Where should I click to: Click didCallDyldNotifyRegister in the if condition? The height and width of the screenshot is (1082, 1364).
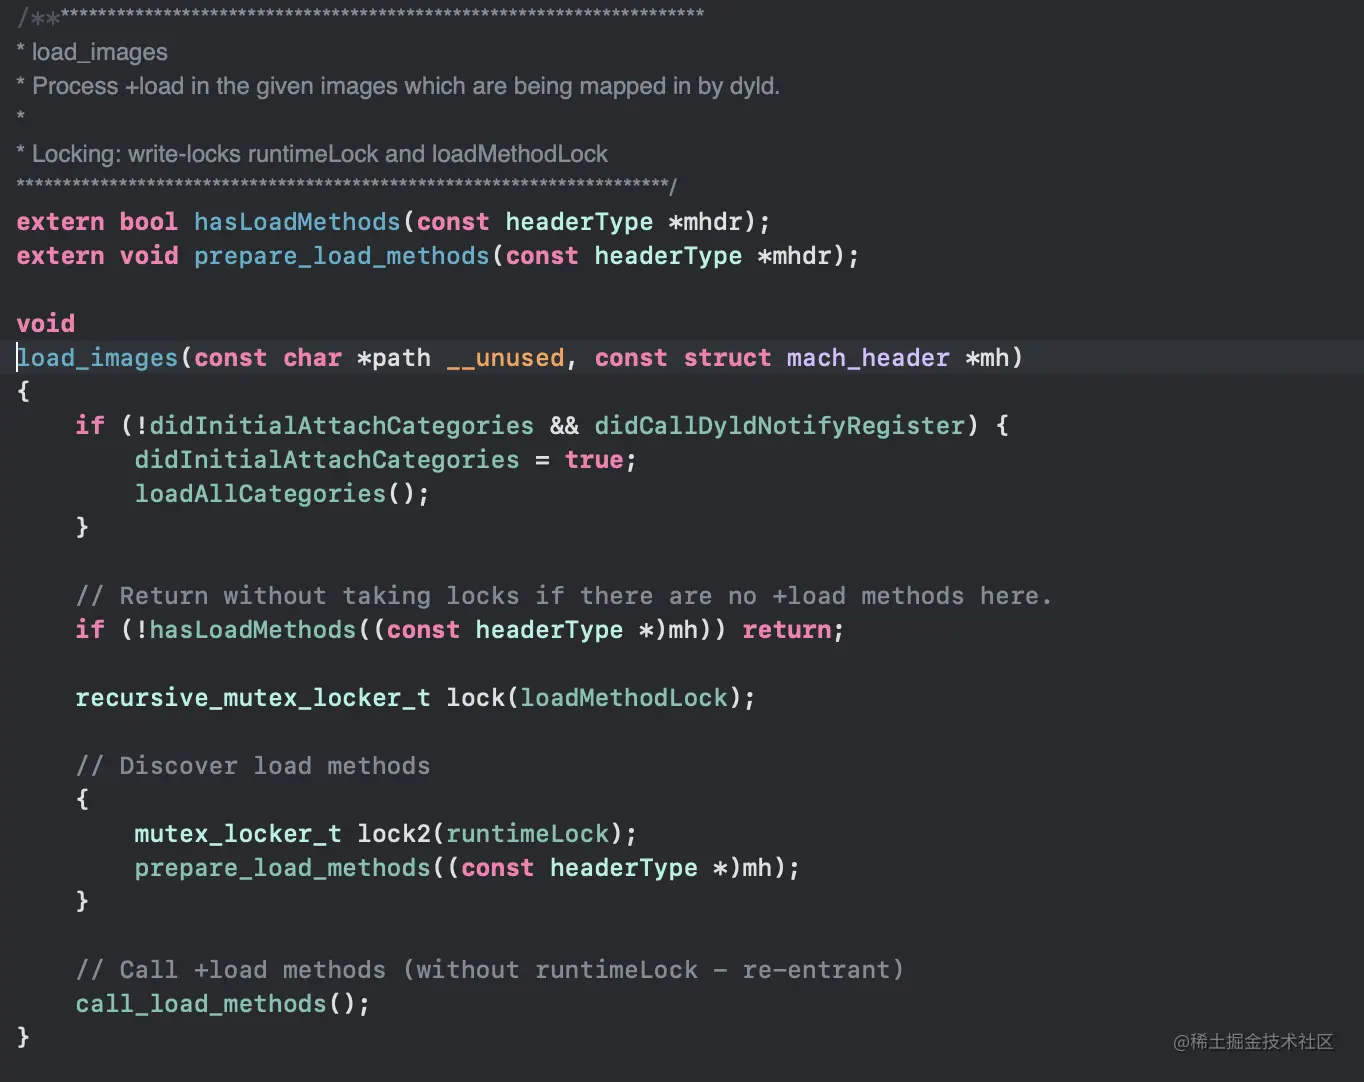(x=780, y=426)
